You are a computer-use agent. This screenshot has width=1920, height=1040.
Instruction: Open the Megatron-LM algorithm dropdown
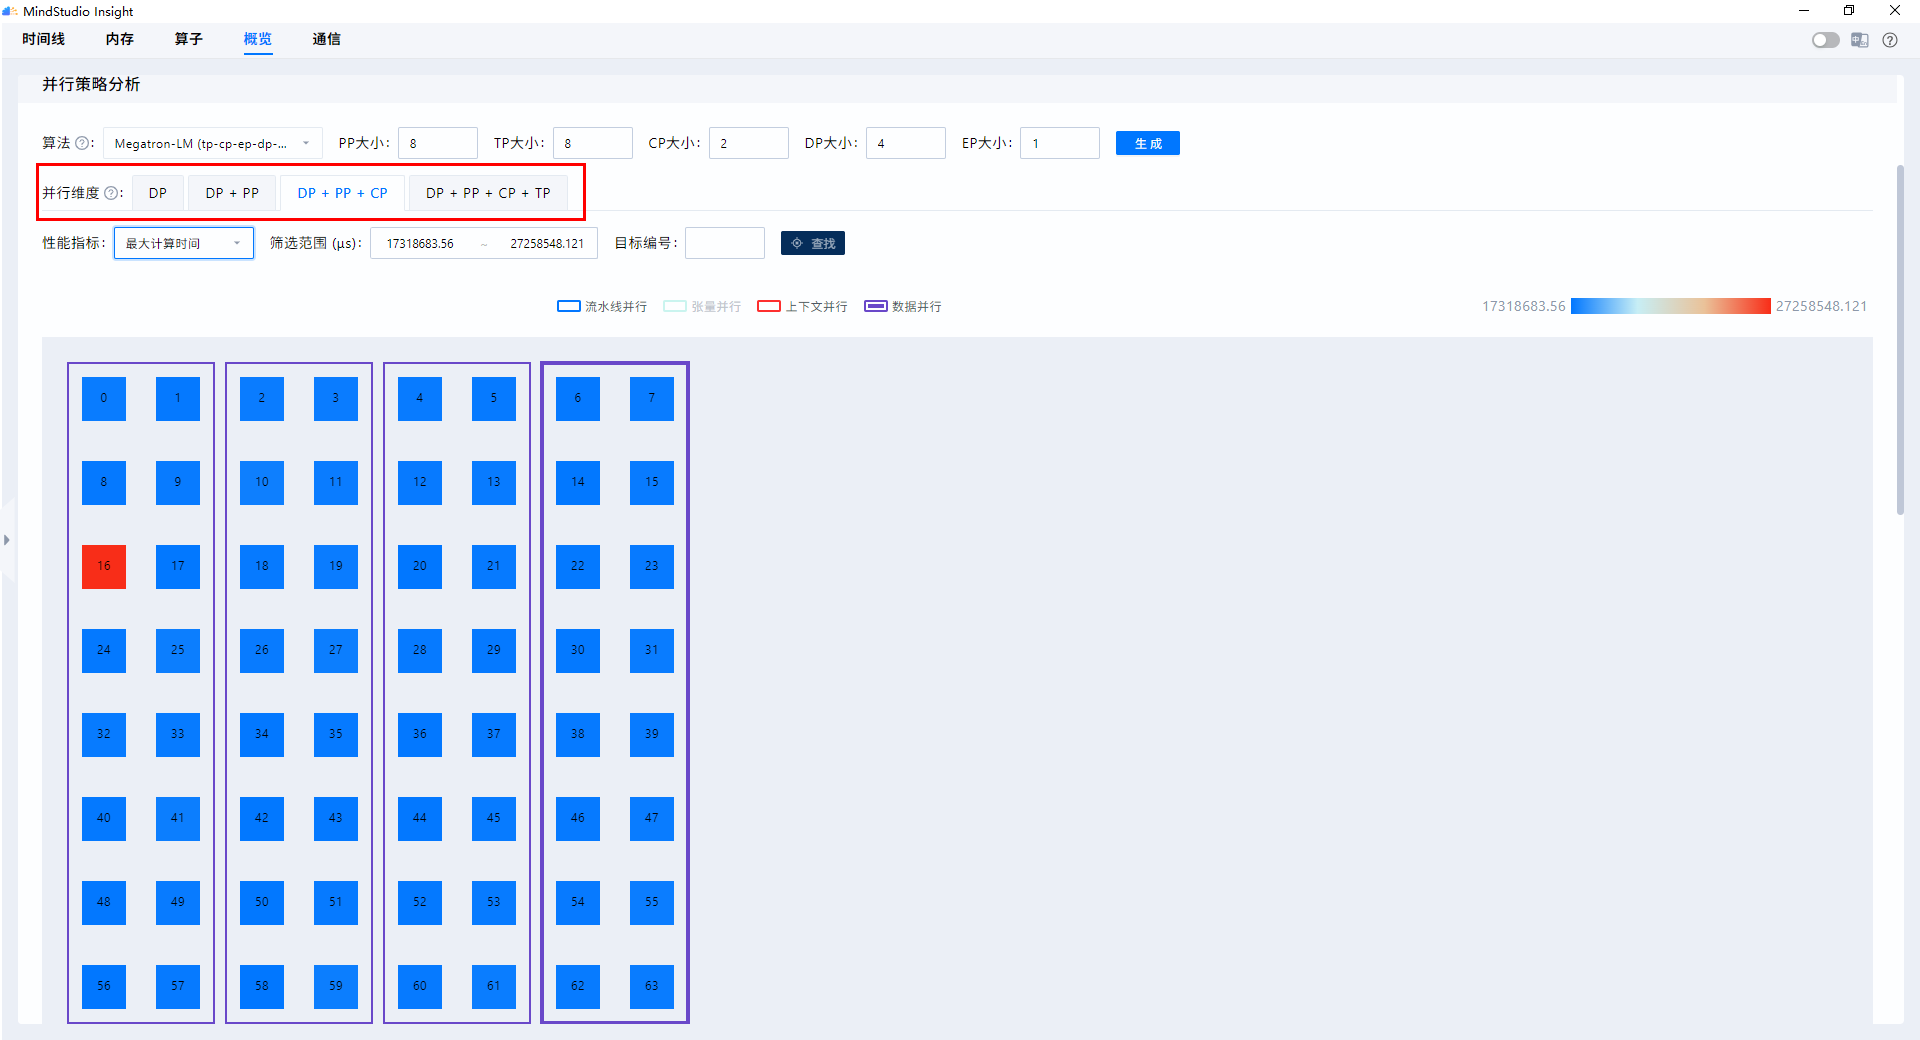pos(213,143)
